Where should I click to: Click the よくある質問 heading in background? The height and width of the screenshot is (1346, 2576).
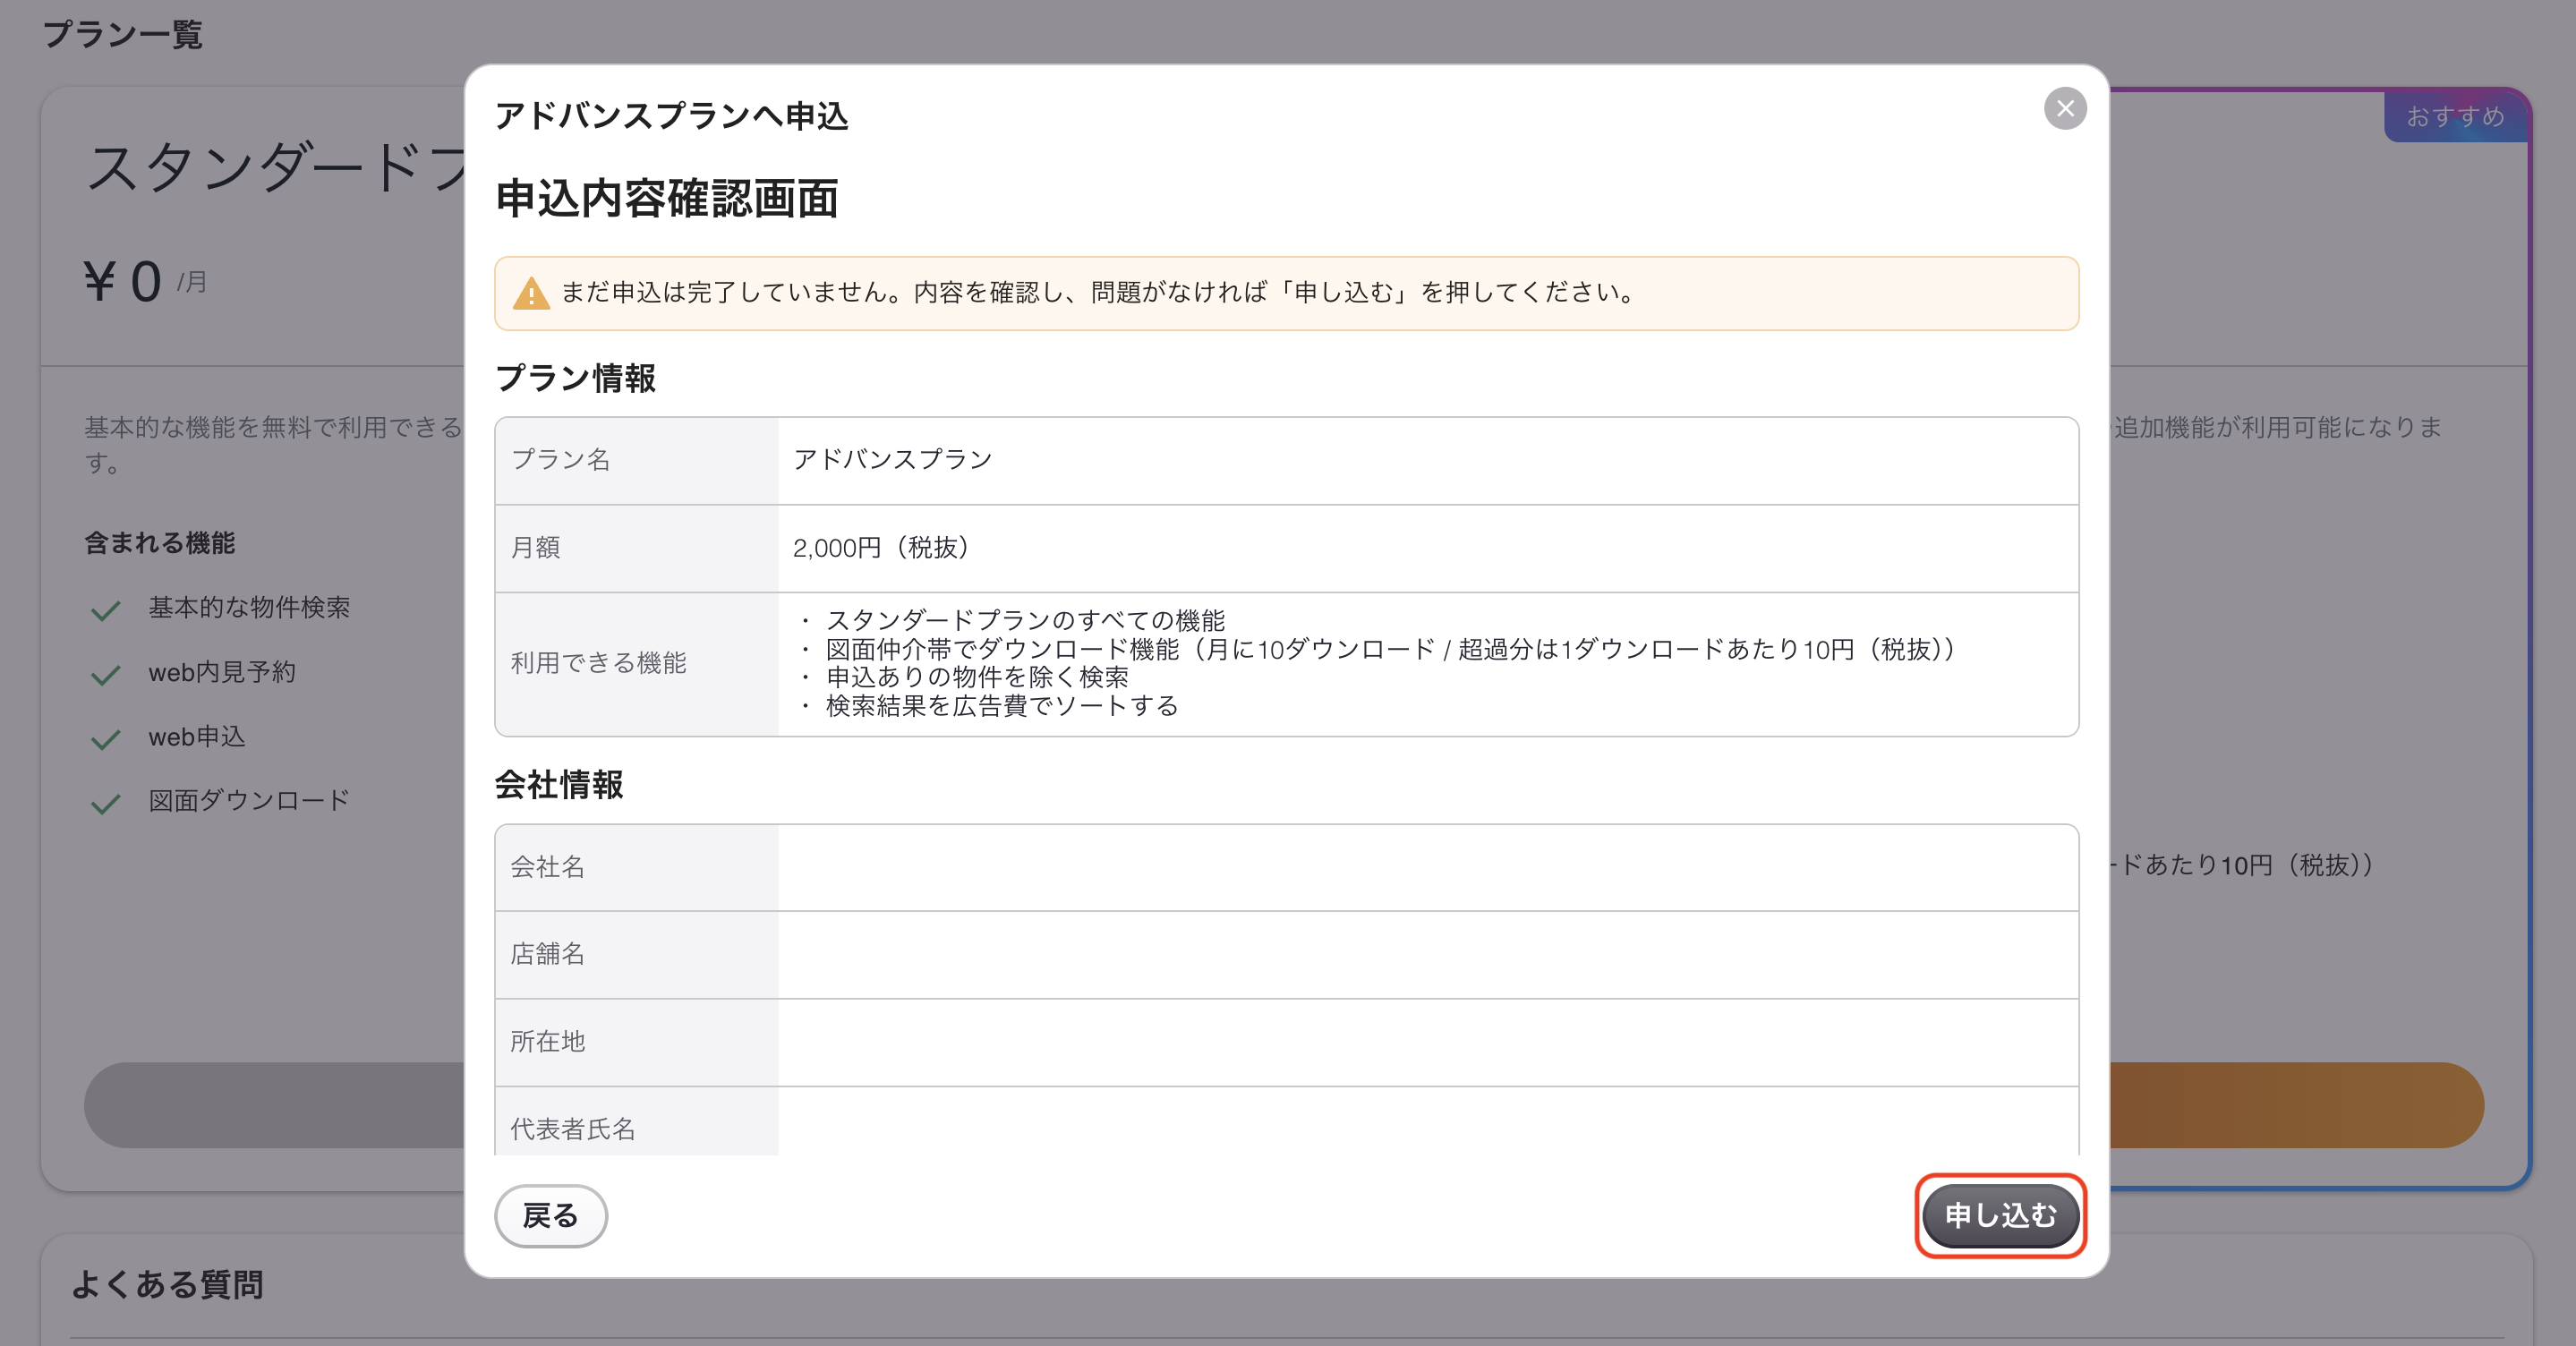[168, 1284]
